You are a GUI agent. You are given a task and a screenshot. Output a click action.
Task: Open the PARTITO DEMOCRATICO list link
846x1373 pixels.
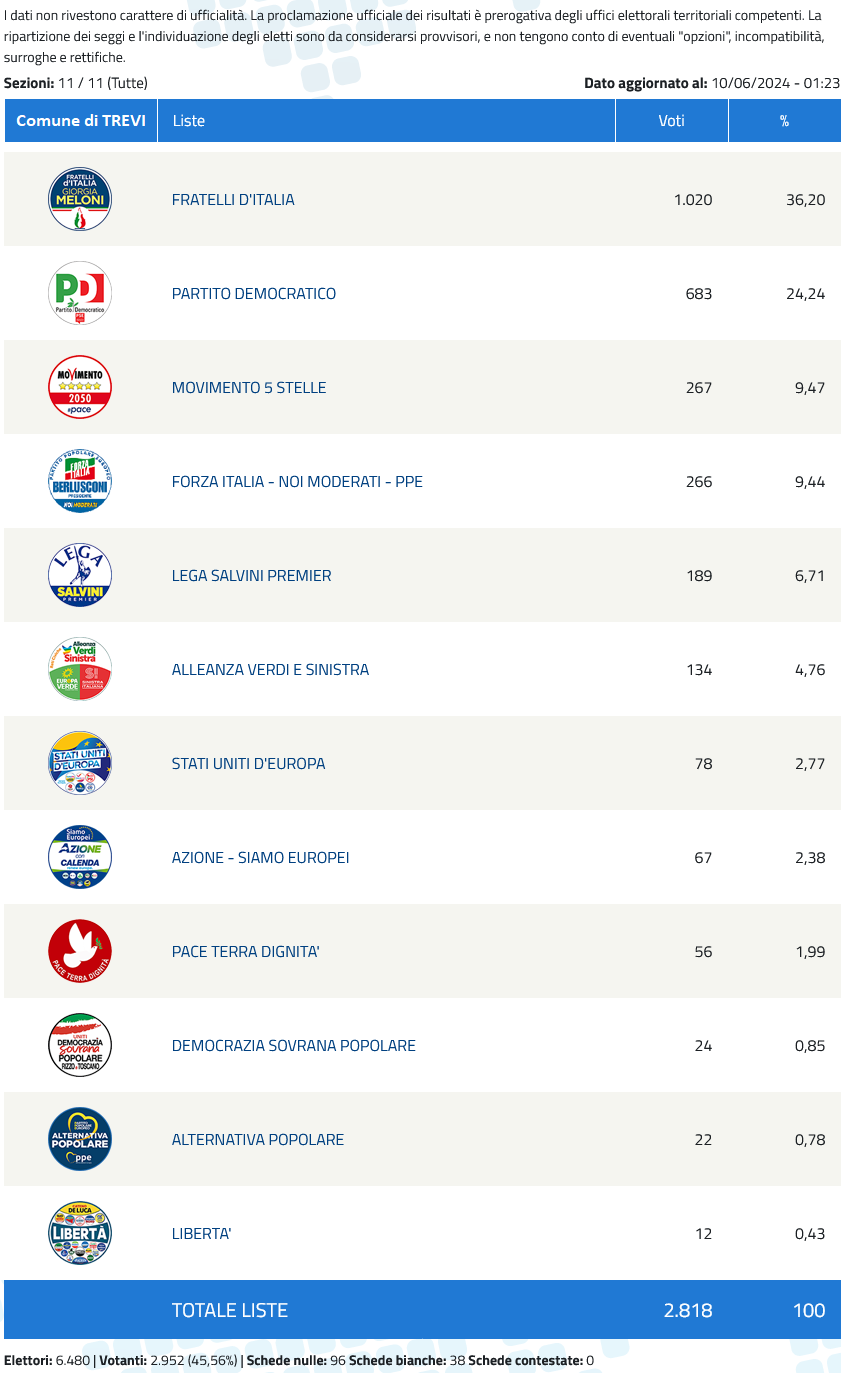tap(254, 293)
